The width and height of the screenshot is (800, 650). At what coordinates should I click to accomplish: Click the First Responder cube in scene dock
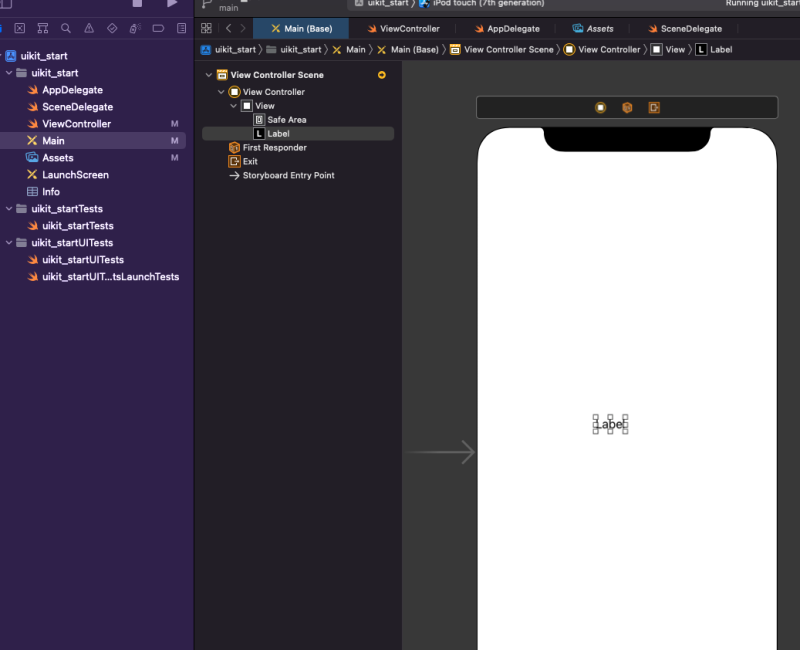click(627, 108)
